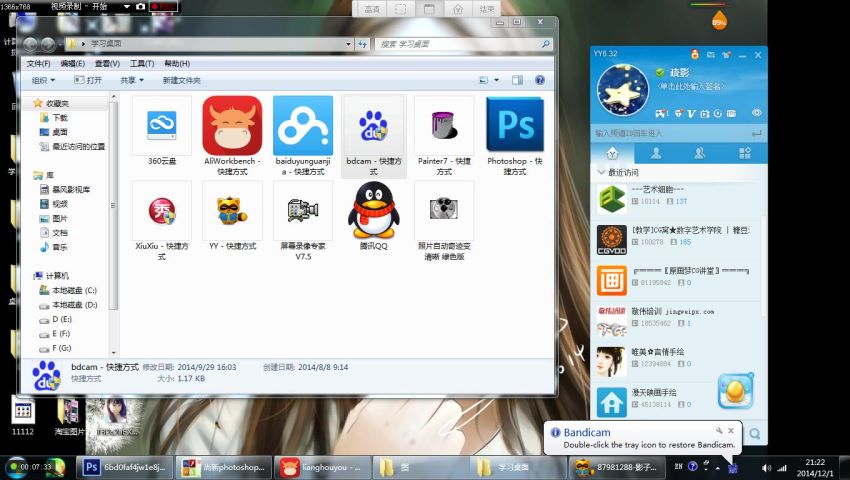Click the Explorer help question mark icon
This screenshot has height=480, width=850.
540,80
